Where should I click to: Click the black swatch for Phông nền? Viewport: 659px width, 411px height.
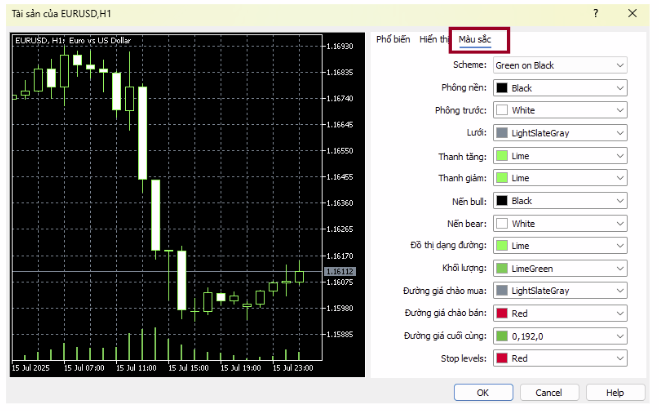pos(502,88)
